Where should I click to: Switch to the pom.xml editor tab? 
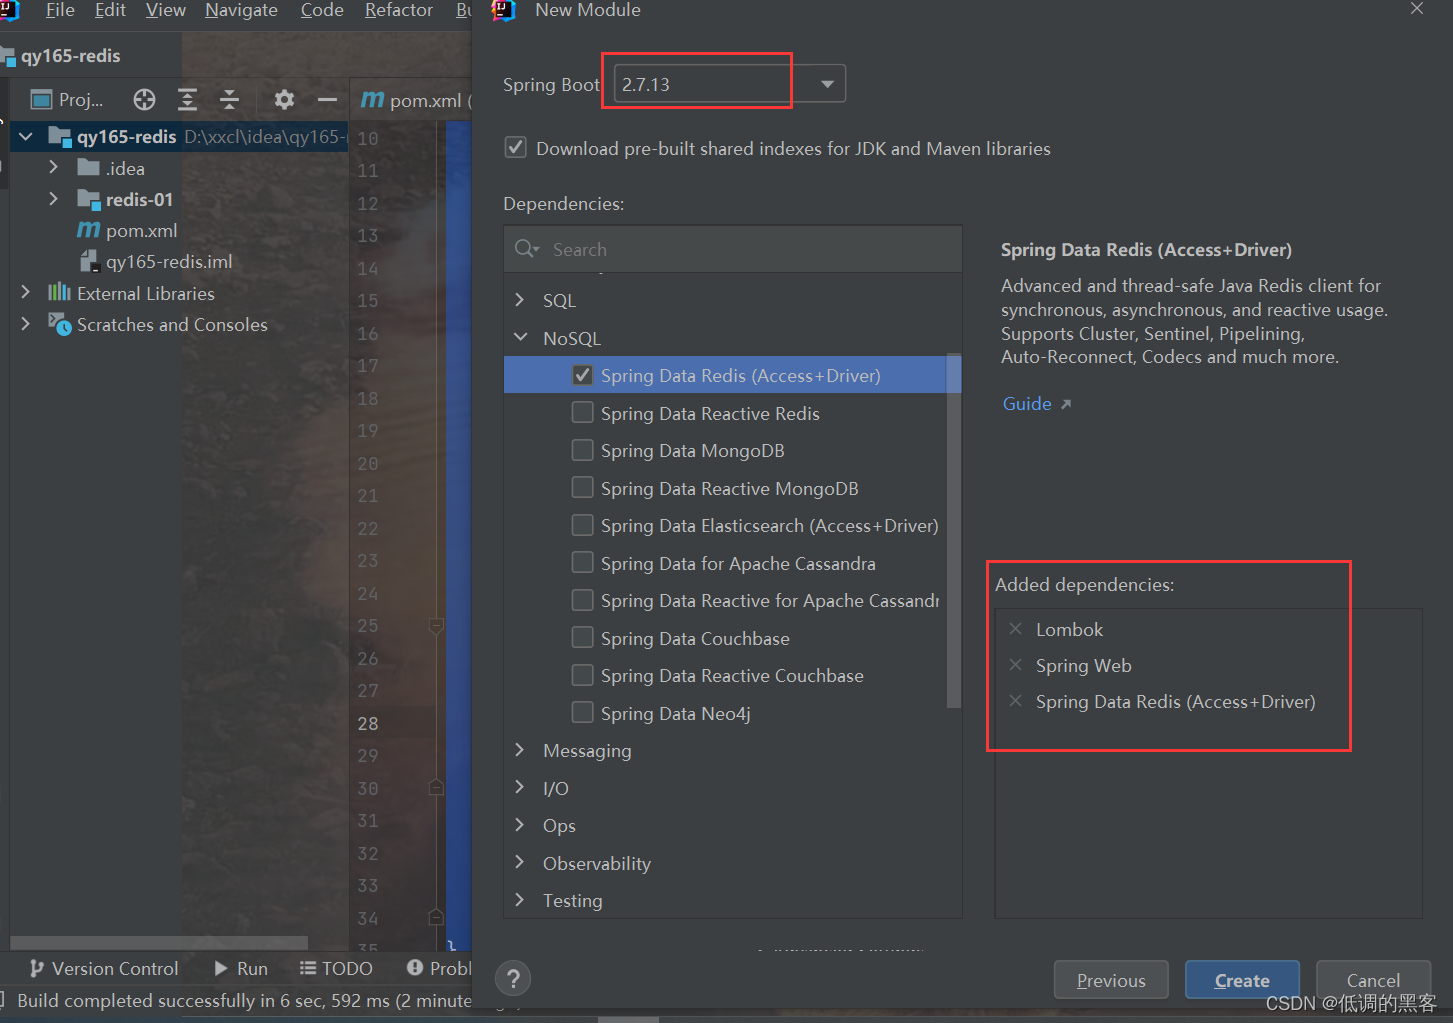pyautogui.click(x=415, y=100)
